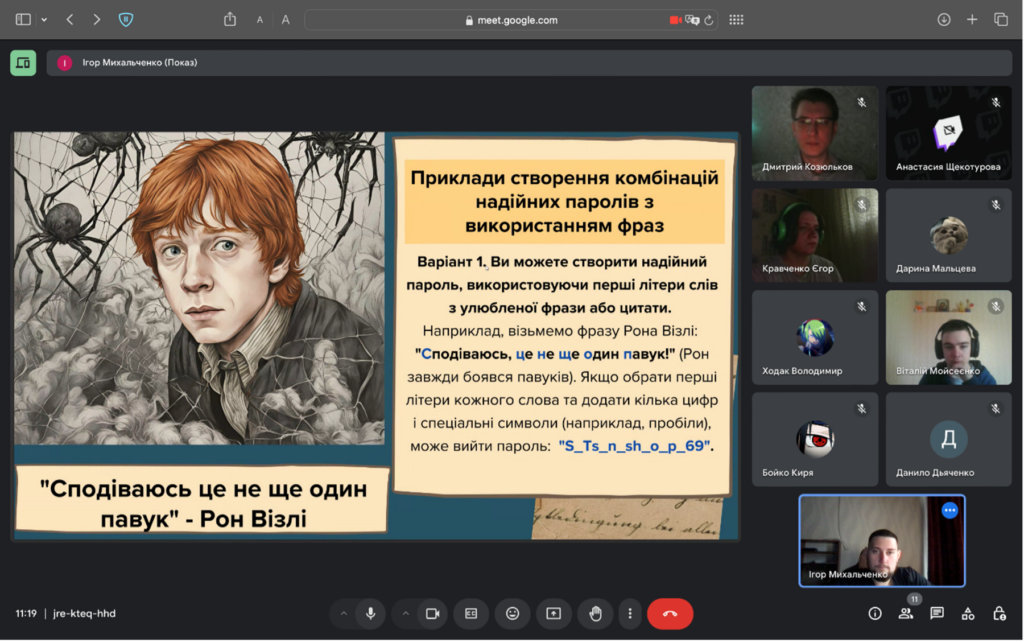
Task: Focus the meet.google.com address bar
Action: pos(511,20)
